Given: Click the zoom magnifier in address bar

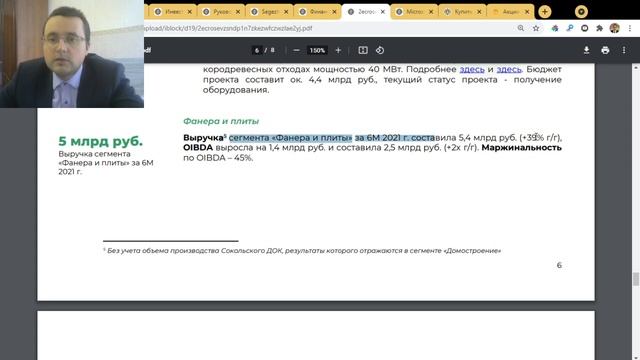Looking at the screenshot, I should 521,28.
